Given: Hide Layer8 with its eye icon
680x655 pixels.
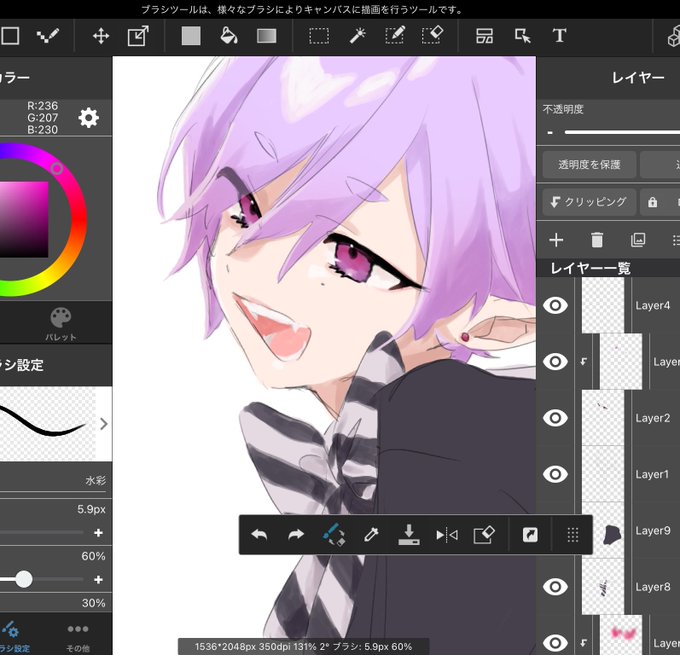Looking at the screenshot, I should click(x=555, y=586).
